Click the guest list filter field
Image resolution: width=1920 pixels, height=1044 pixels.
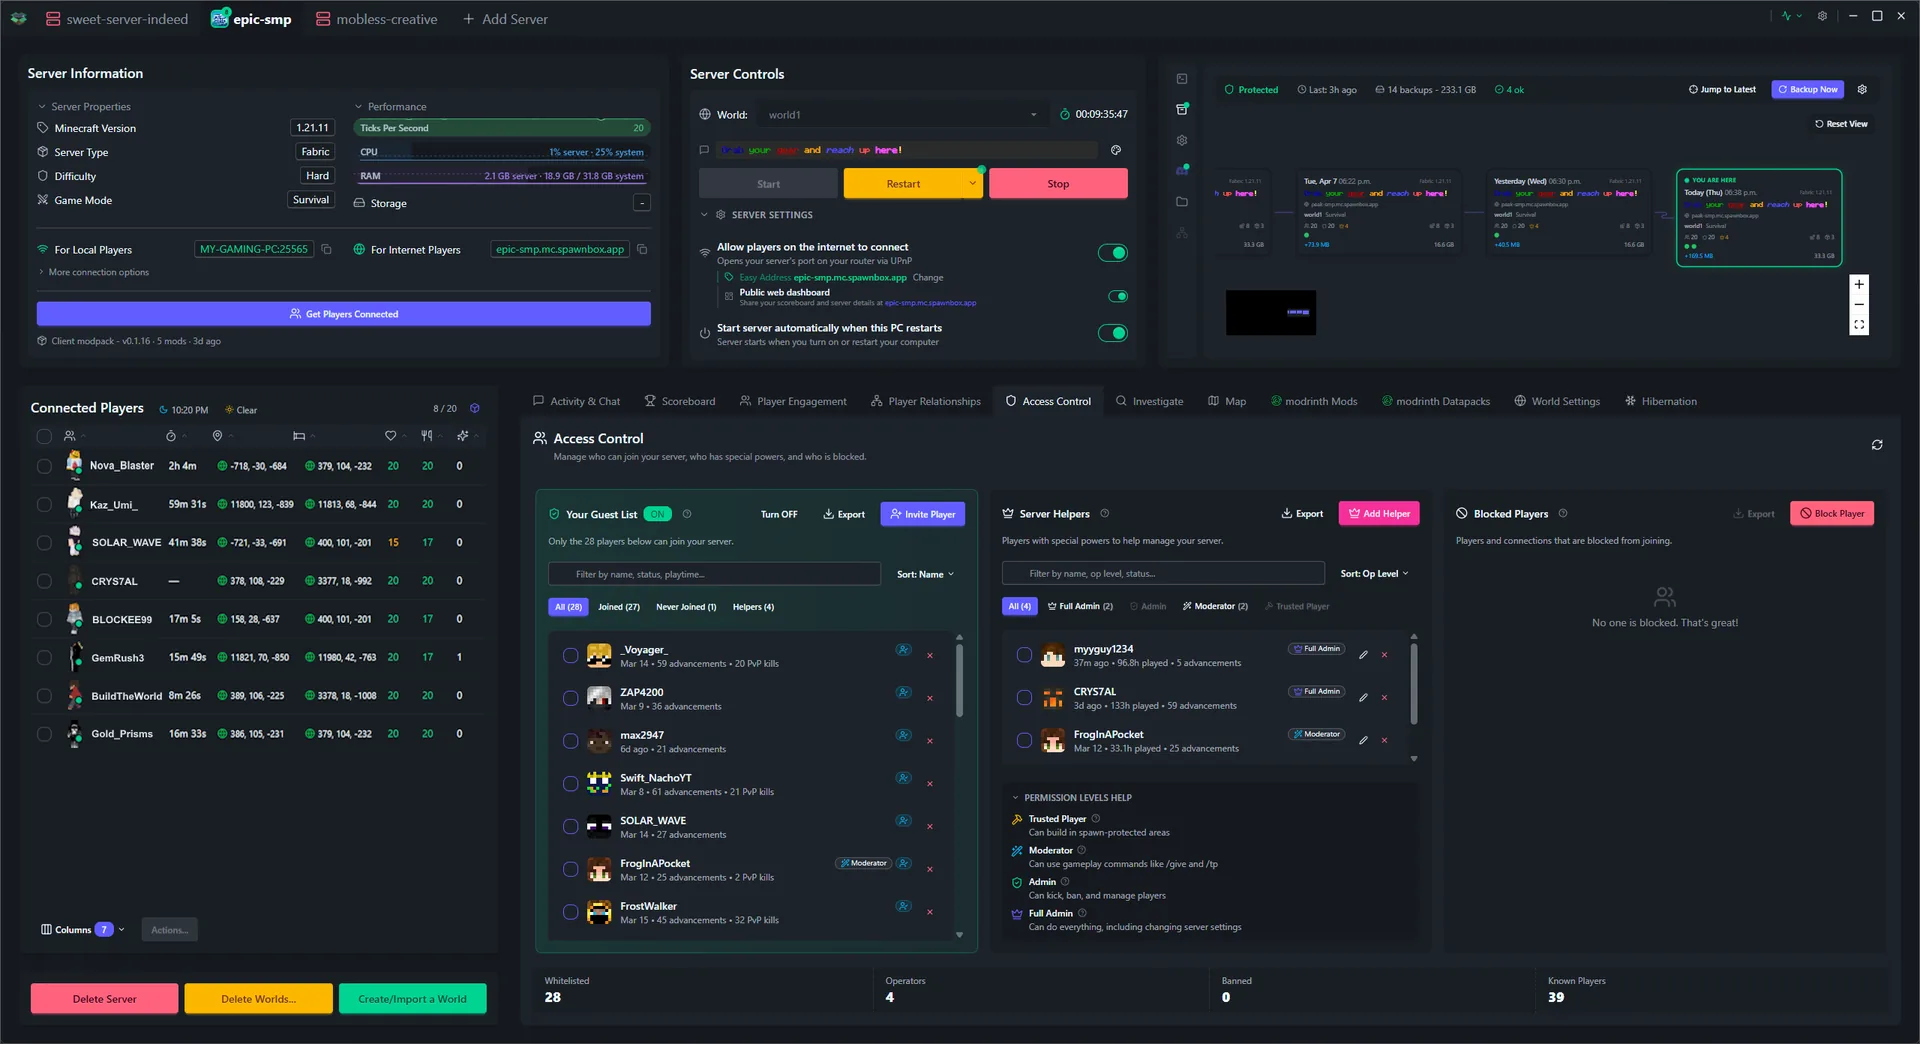pyautogui.click(x=713, y=573)
